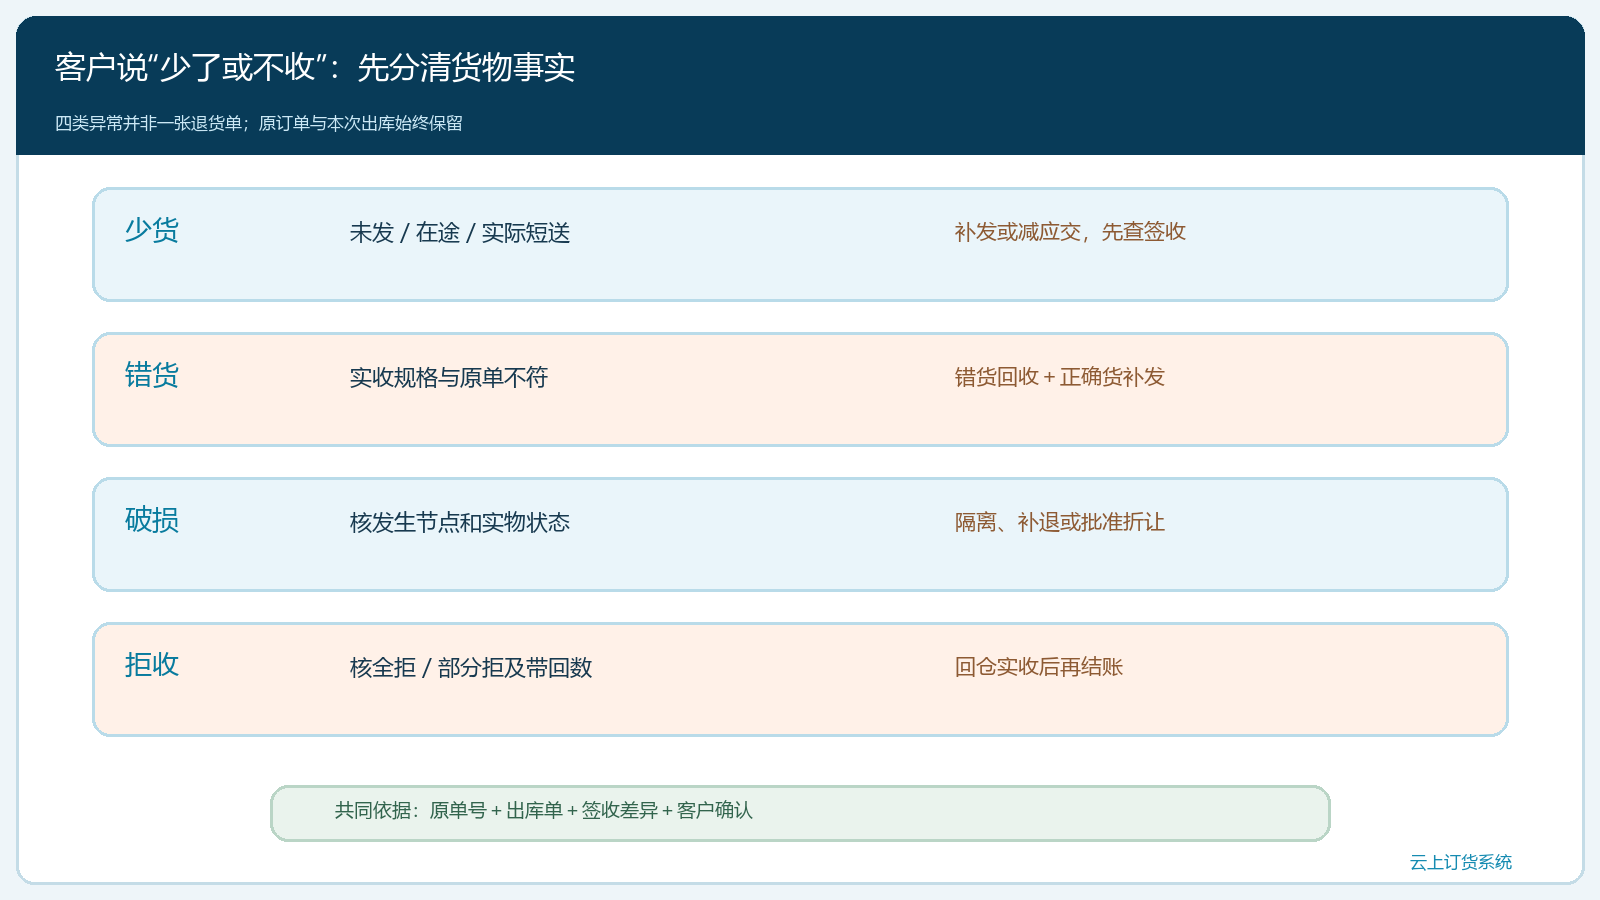Click the 少货 heading
1600x900 pixels.
pos(152,230)
